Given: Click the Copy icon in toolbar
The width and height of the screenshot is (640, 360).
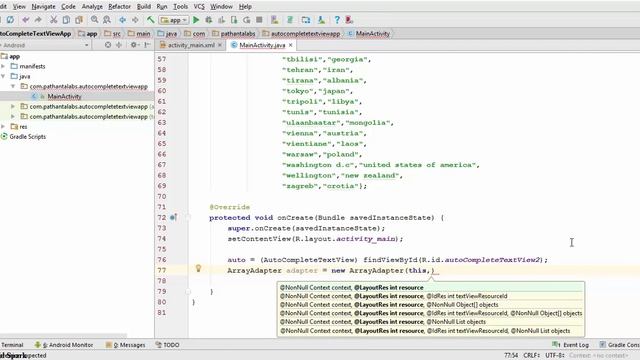Looking at the screenshot, I should pos(66,20).
